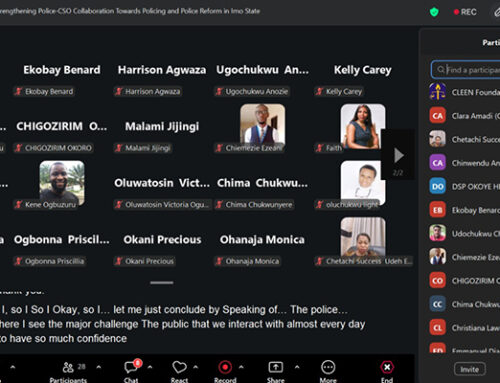This screenshot has width=500, height=383.
Task: Click muted mic icon on Chima Chukwunyere tile
Action: coord(219,205)
